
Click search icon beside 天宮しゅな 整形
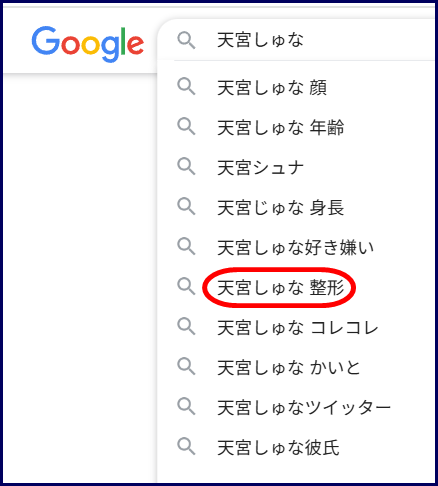click(186, 287)
